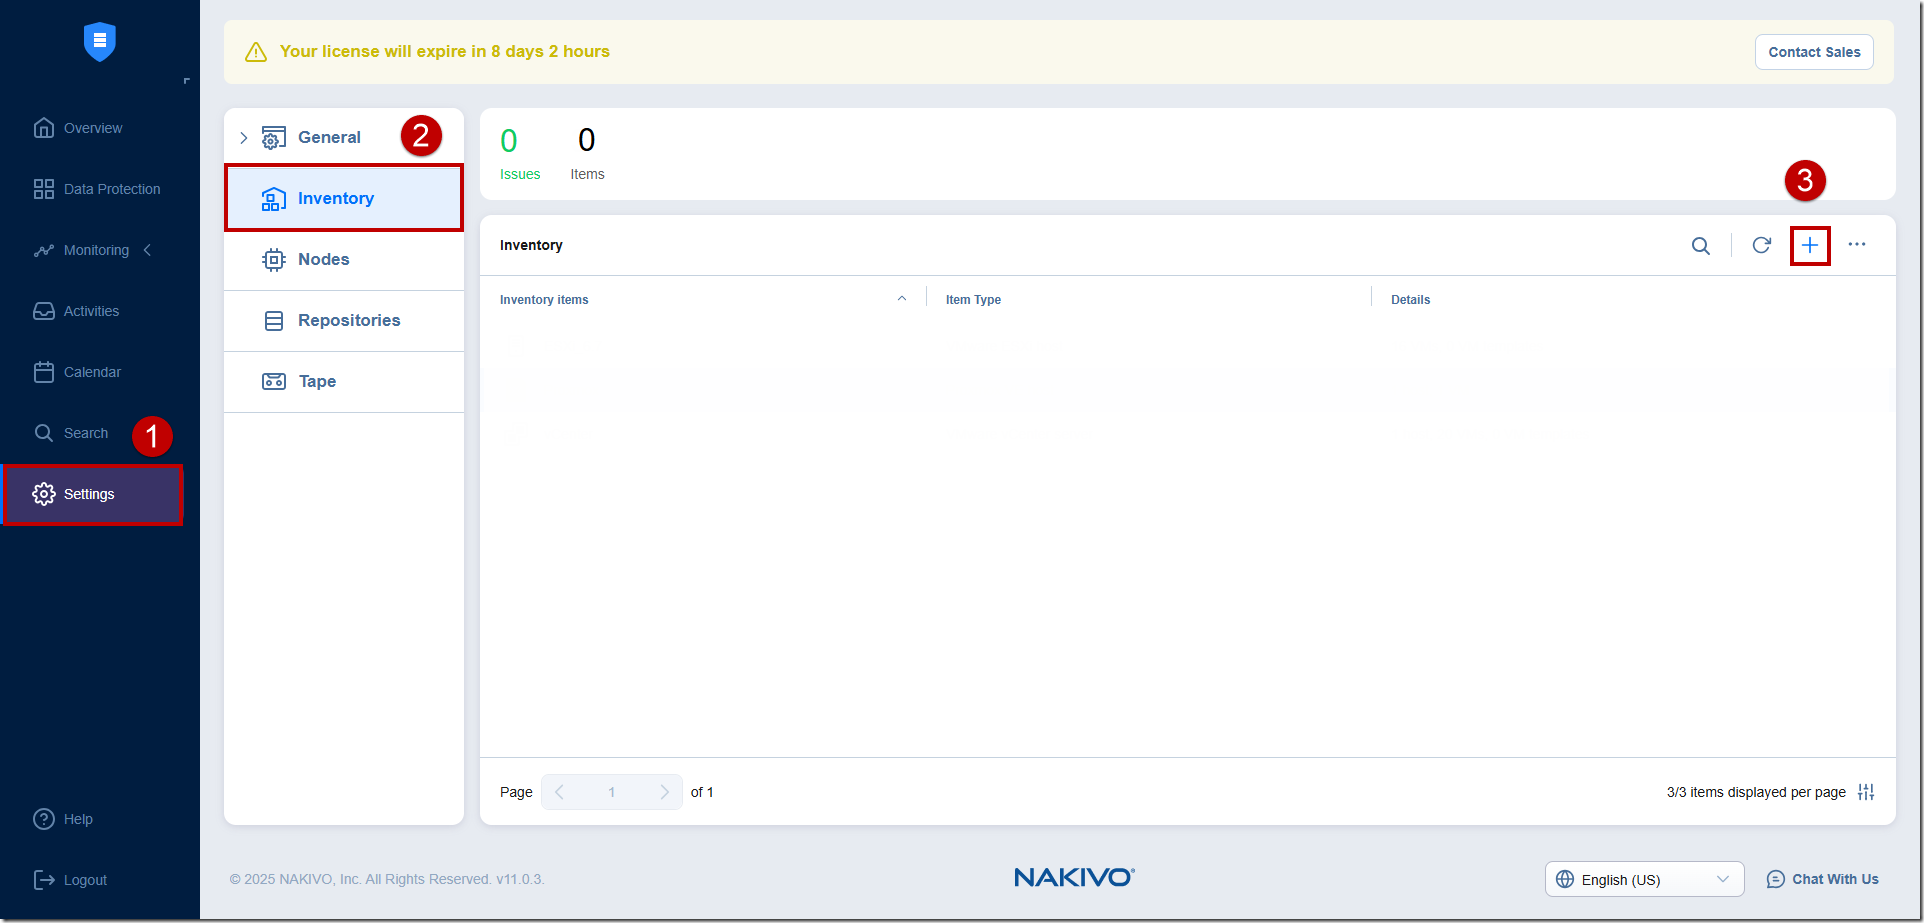Open the Search page in sidebar
This screenshot has width=1924, height=923.
coord(86,433)
